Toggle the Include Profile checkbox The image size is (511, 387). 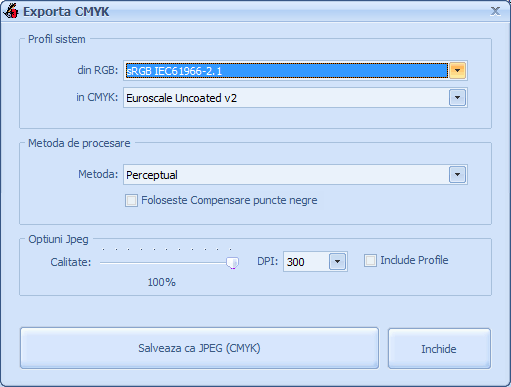pos(370,260)
